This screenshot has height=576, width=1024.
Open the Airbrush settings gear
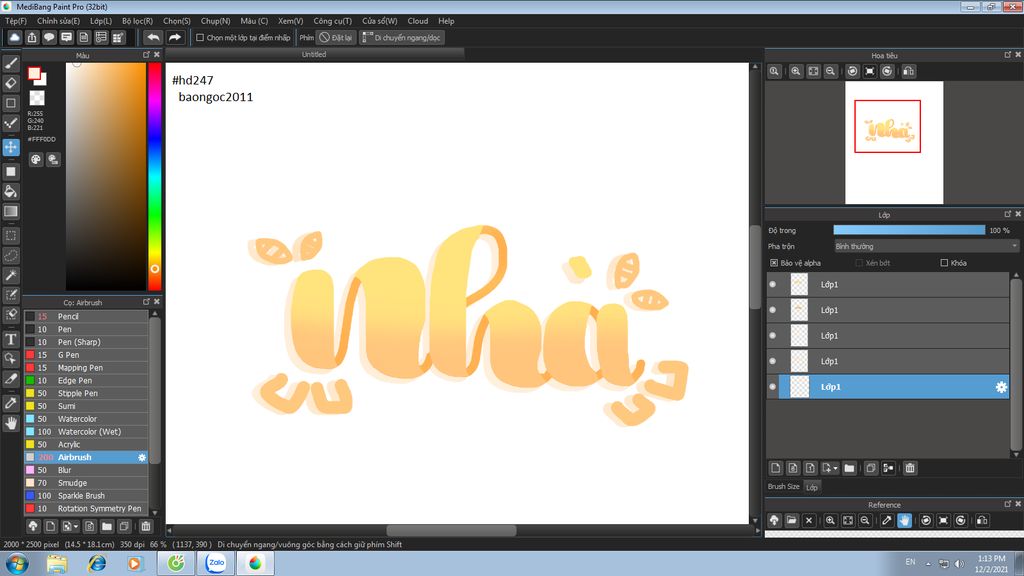pos(142,457)
